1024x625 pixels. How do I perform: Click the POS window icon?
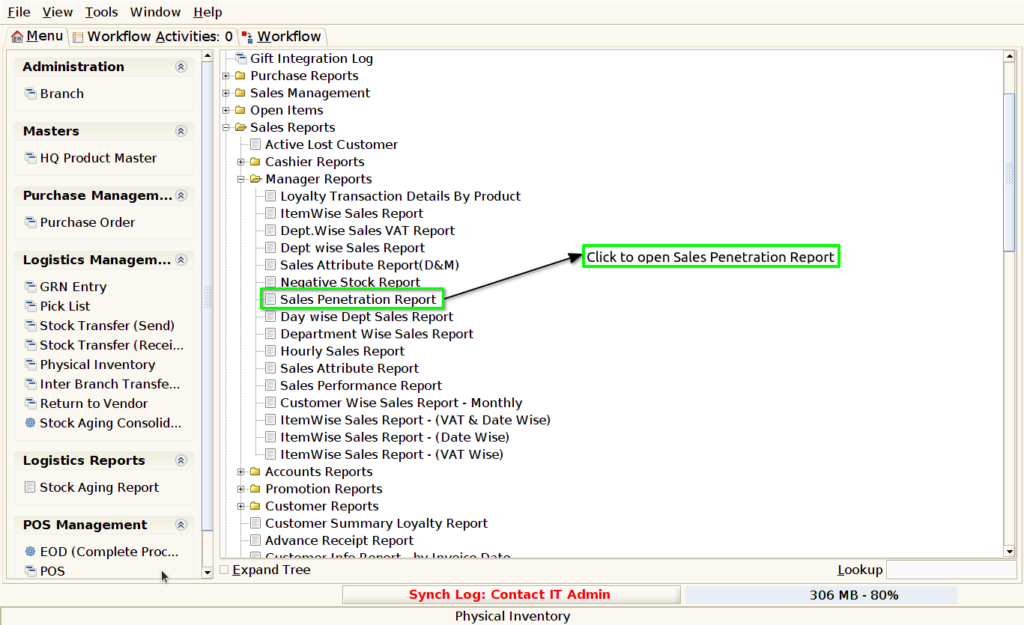pos(30,571)
